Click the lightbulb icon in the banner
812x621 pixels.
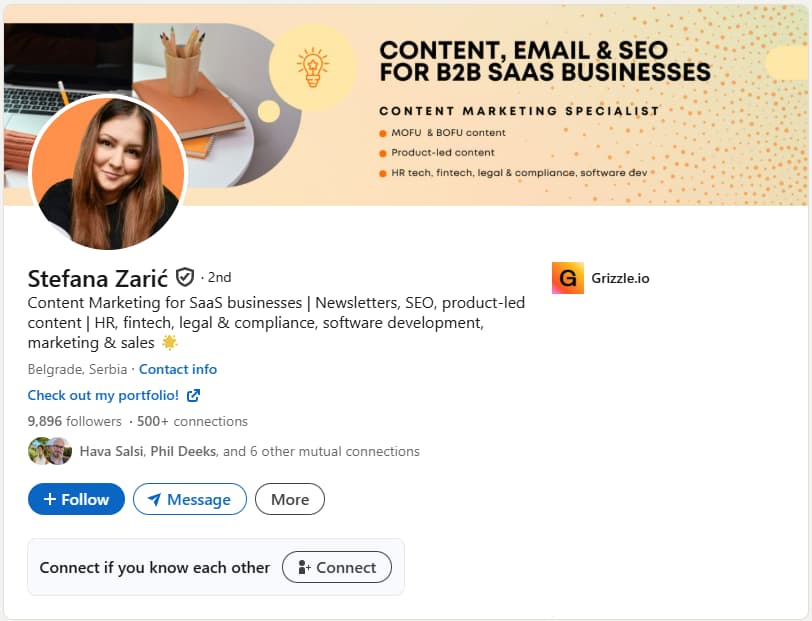coord(312,64)
